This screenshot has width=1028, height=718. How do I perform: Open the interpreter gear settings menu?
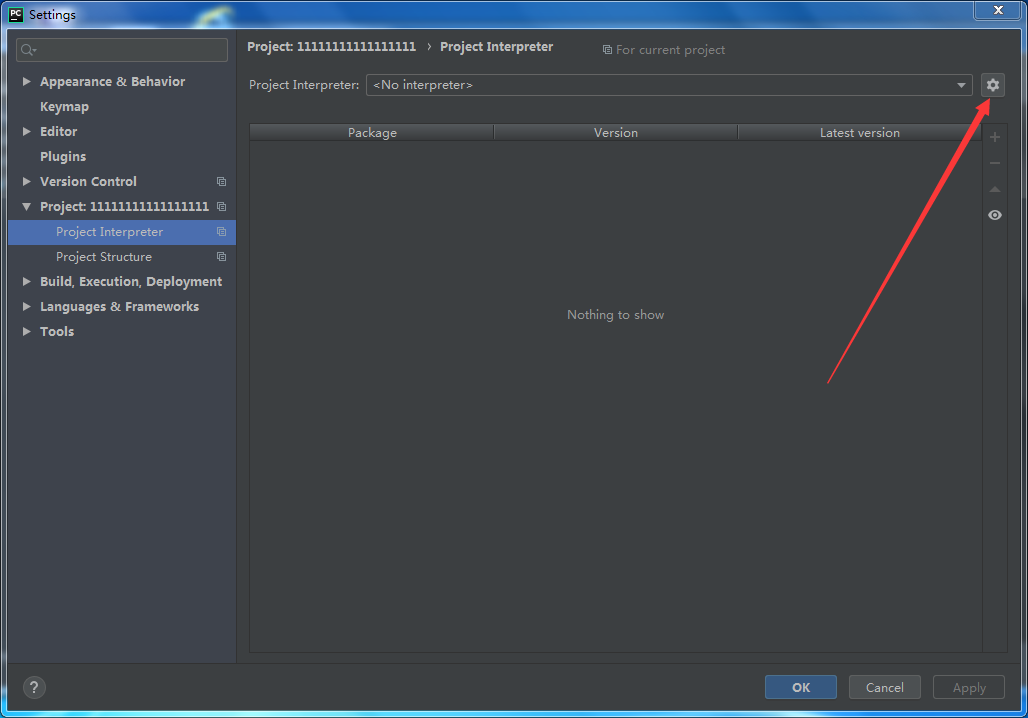point(993,85)
